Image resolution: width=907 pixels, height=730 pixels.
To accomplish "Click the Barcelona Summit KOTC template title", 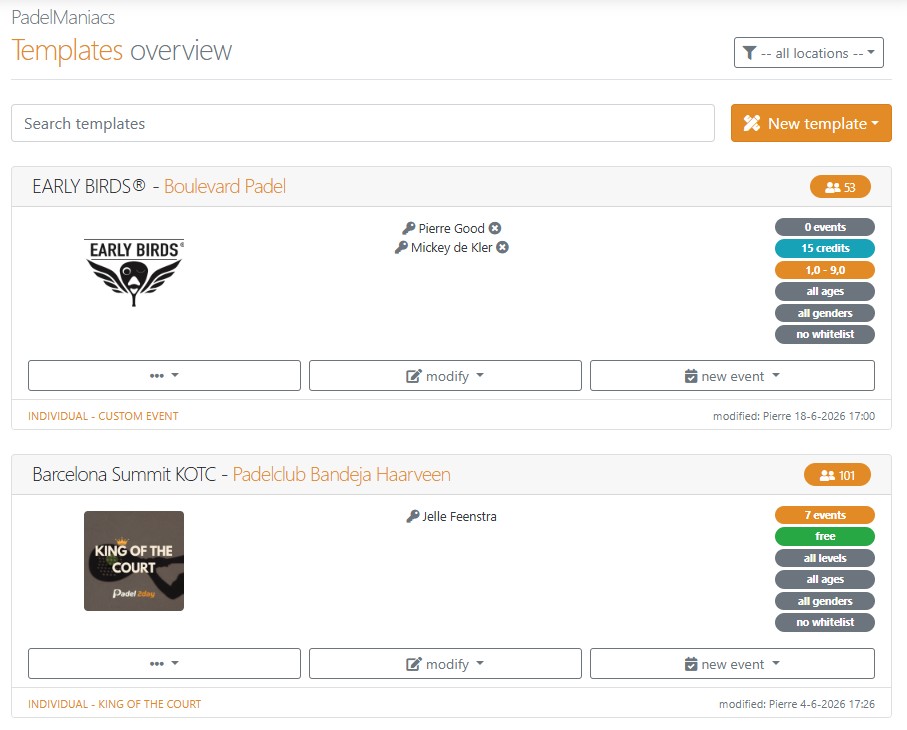I will tap(124, 474).
